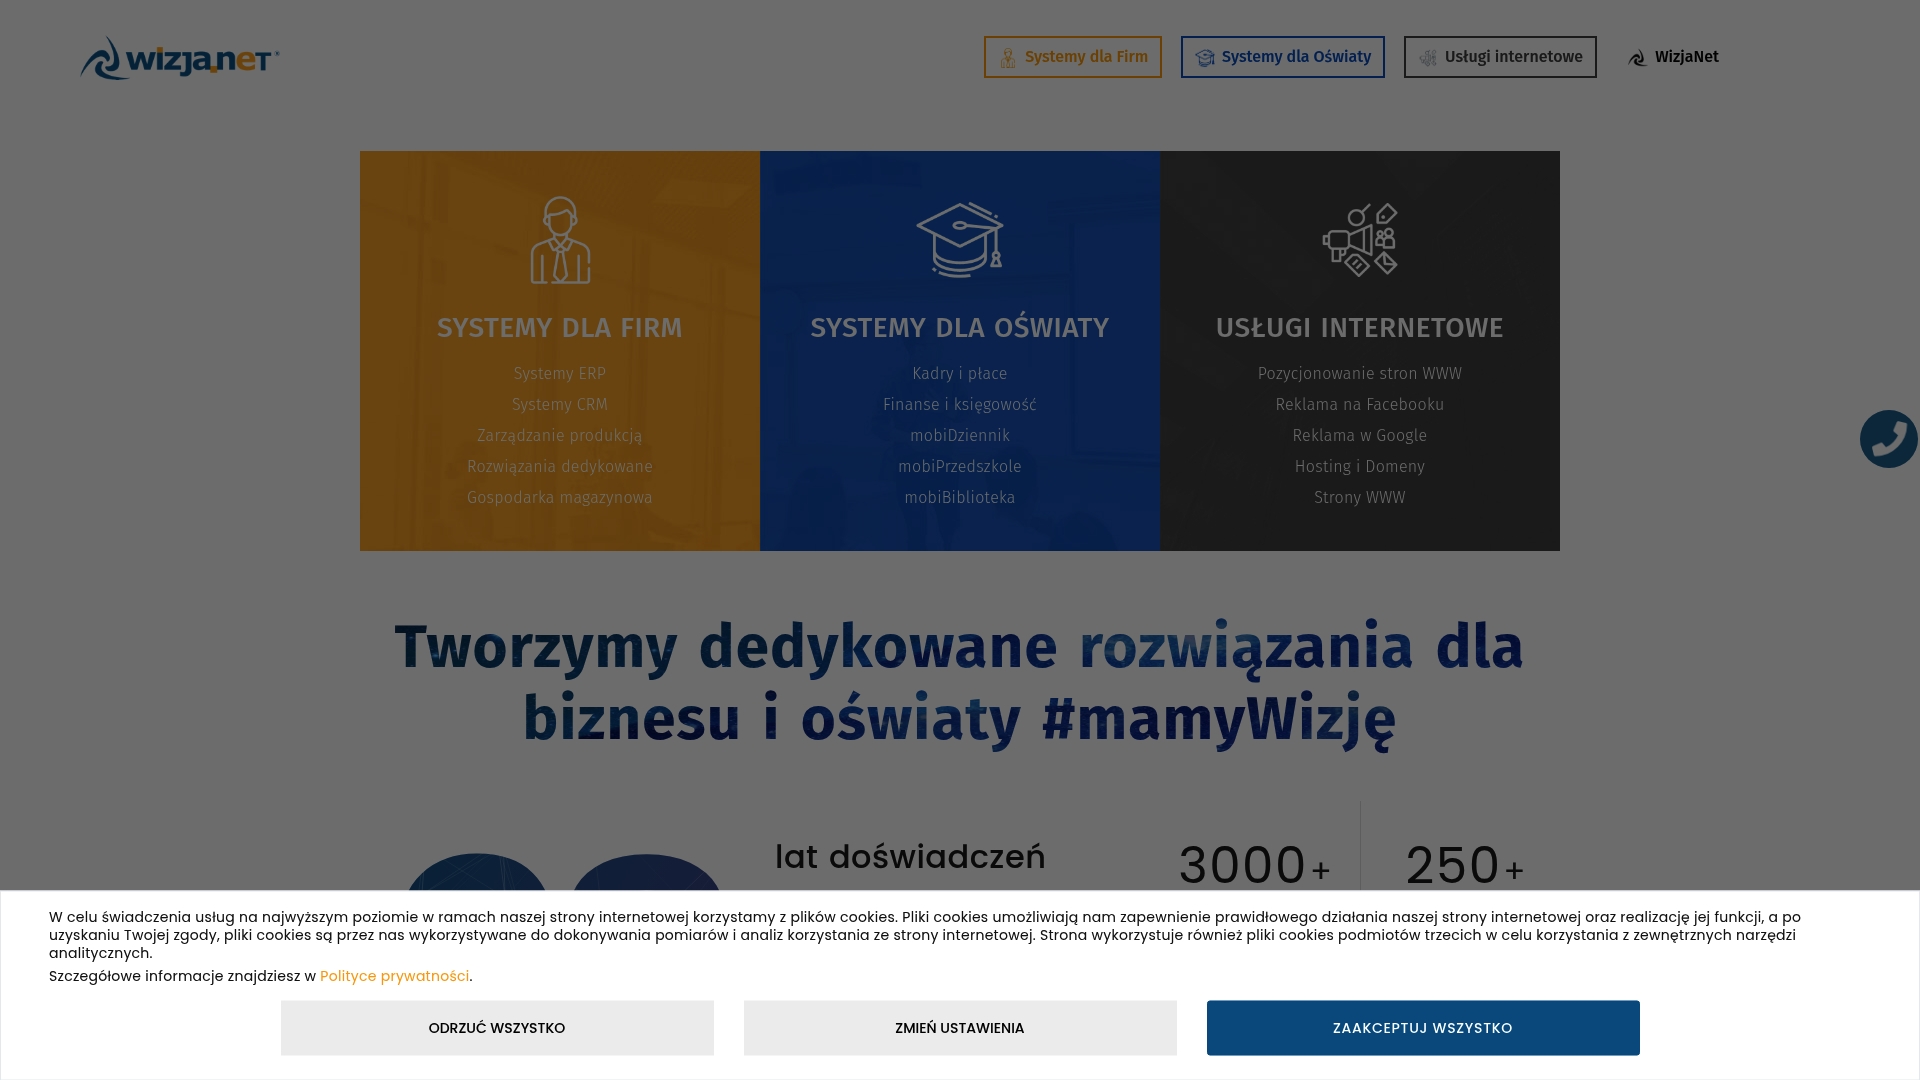
Task: Open Kadry i płace link
Action: point(960,374)
